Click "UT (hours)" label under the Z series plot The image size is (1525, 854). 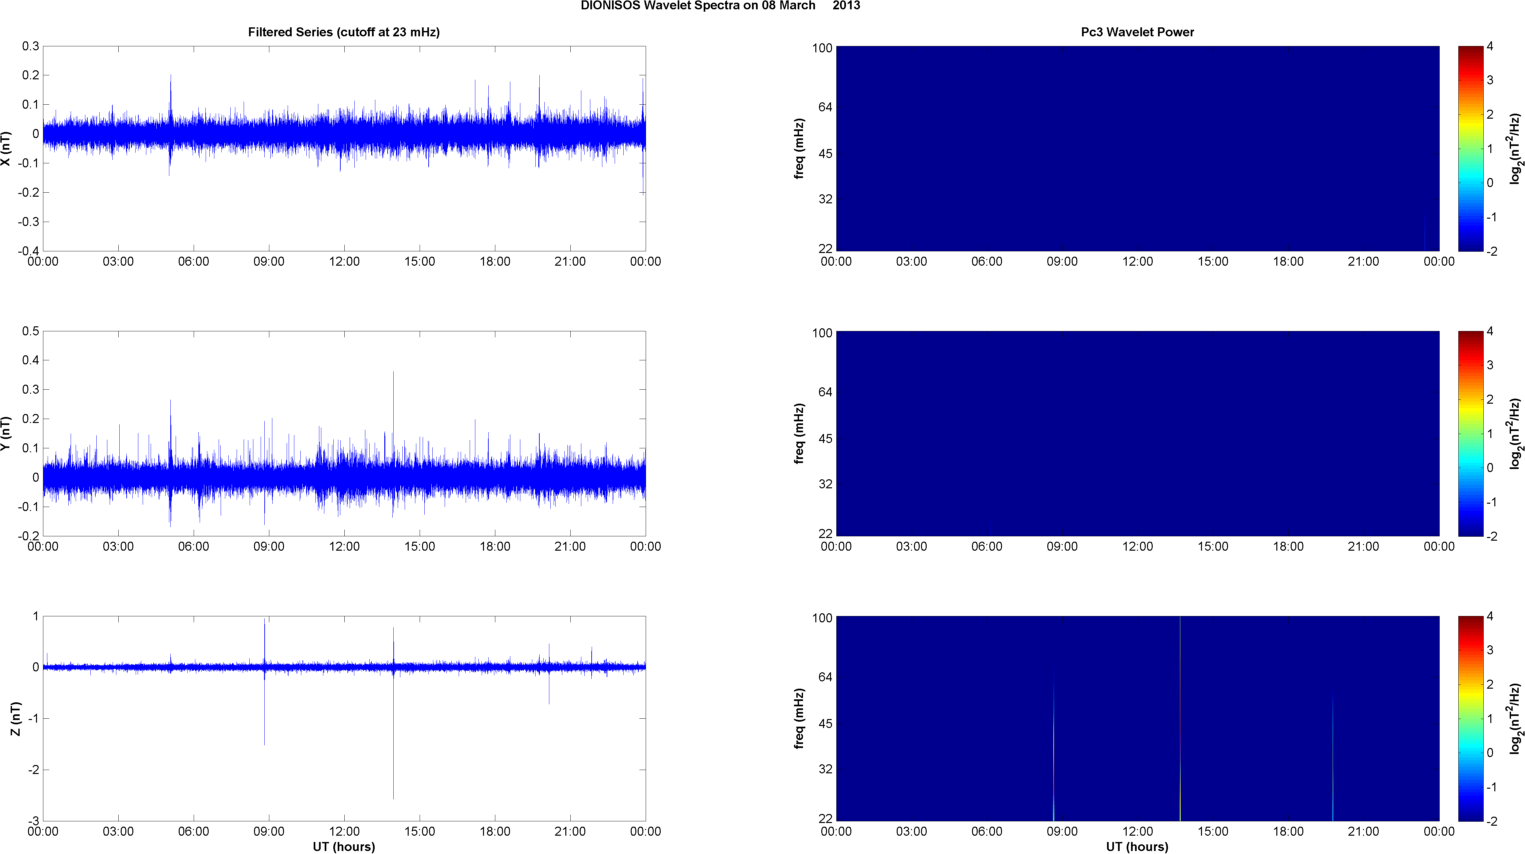click(343, 846)
